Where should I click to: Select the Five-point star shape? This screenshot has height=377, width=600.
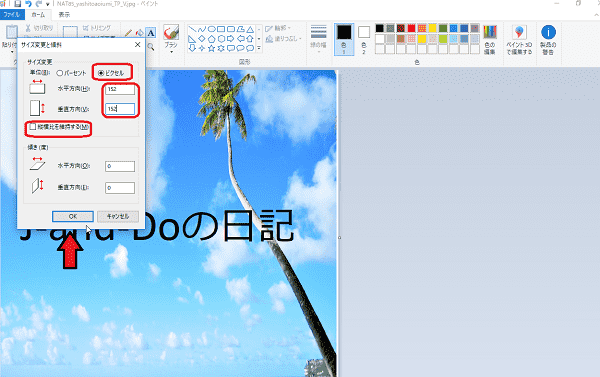[x=211, y=48]
